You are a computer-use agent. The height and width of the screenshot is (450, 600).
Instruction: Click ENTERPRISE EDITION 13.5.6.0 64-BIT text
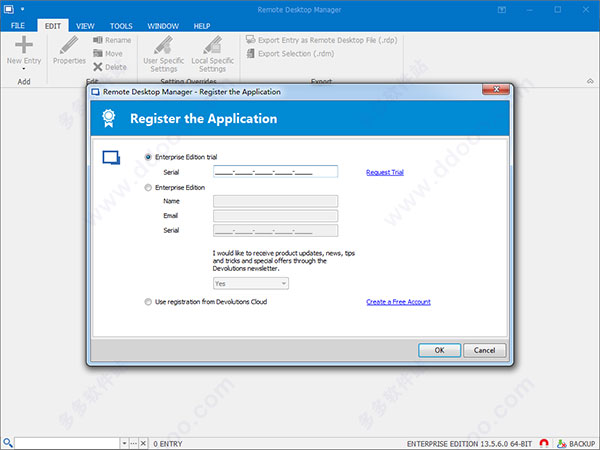(469, 444)
